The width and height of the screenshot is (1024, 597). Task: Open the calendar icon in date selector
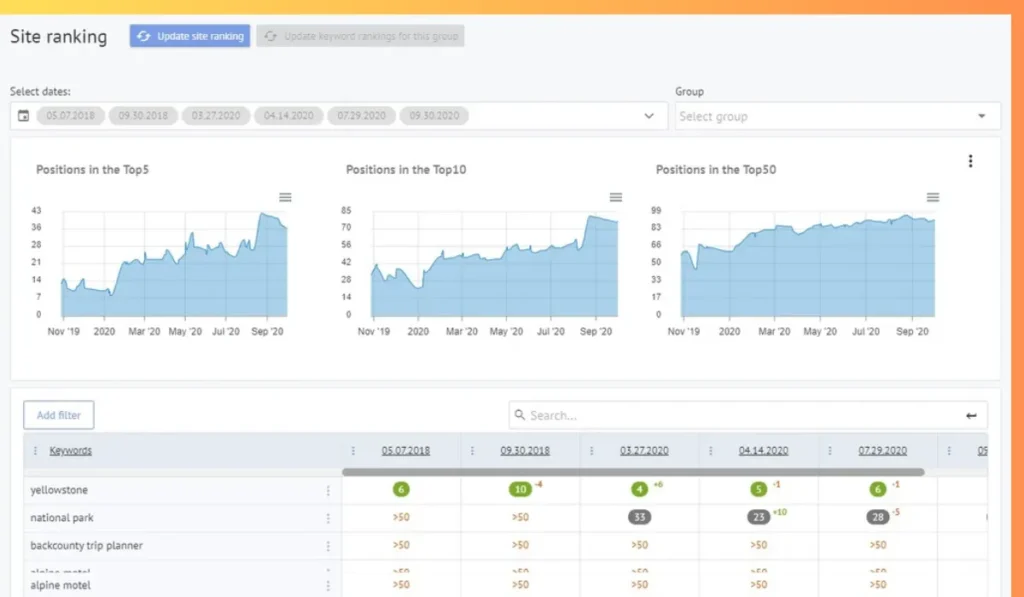[24, 116]
